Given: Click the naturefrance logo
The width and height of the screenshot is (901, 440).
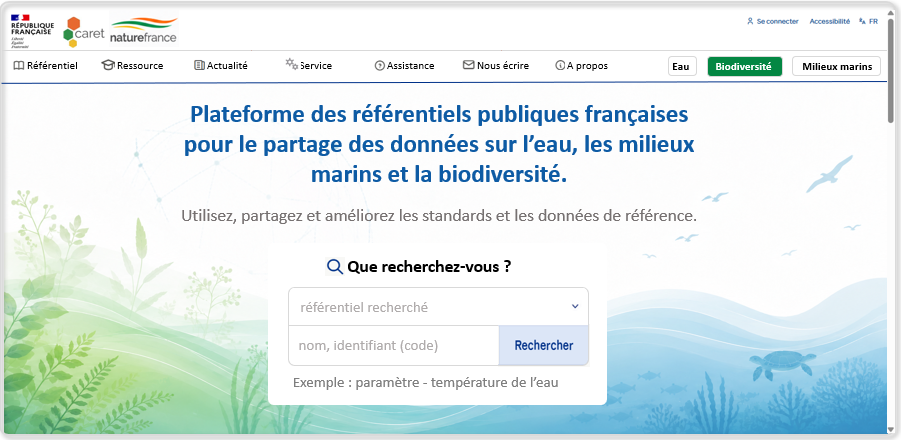Looking at the screenshot, I should [x=144, y=31].
